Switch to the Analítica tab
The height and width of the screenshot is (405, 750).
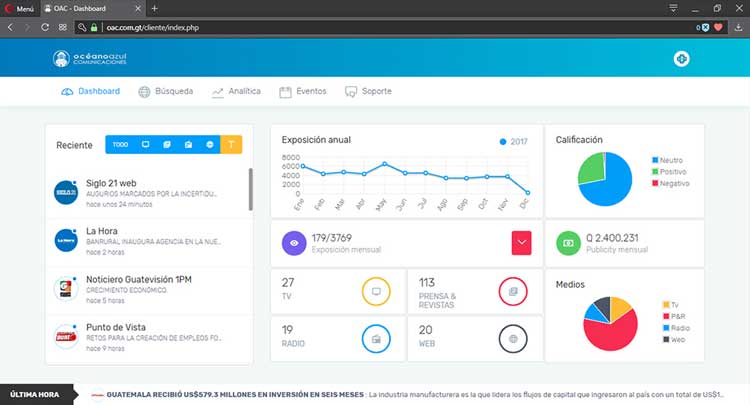[x=236, y=92]
